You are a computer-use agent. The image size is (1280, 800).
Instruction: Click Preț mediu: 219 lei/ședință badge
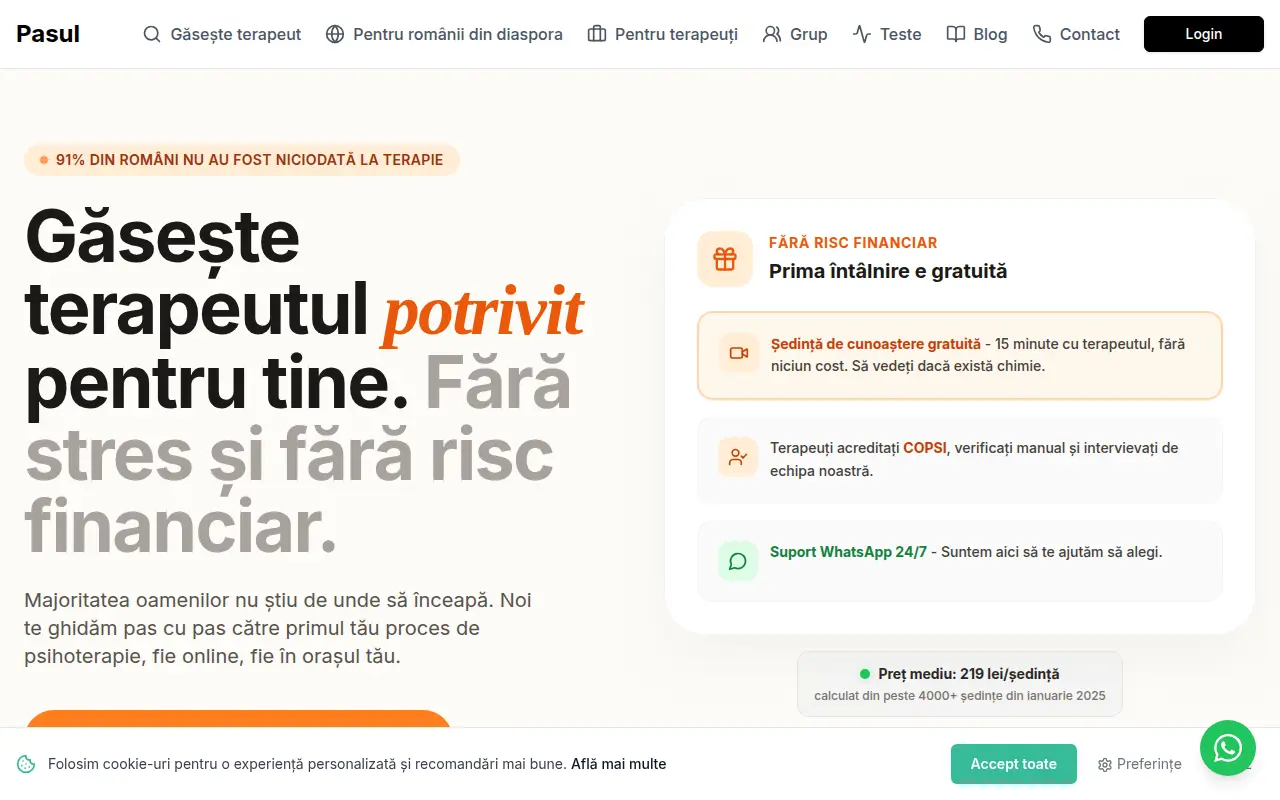click(x=960, y=684)
